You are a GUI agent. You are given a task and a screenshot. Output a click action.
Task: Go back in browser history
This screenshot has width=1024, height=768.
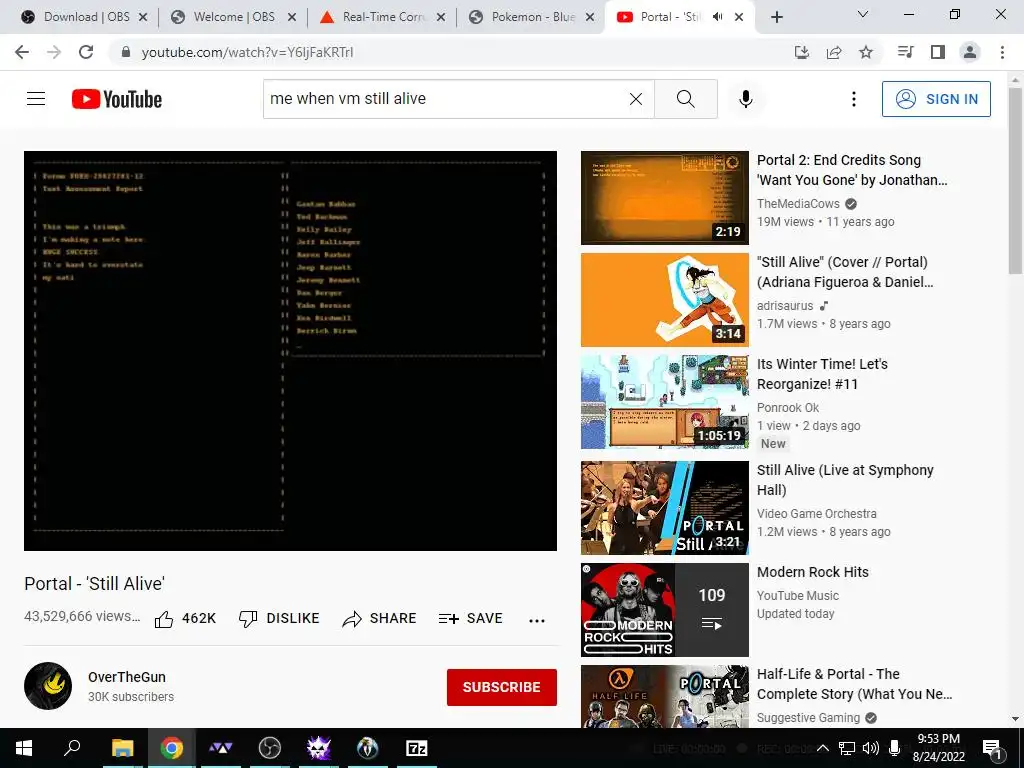(22, 52)
